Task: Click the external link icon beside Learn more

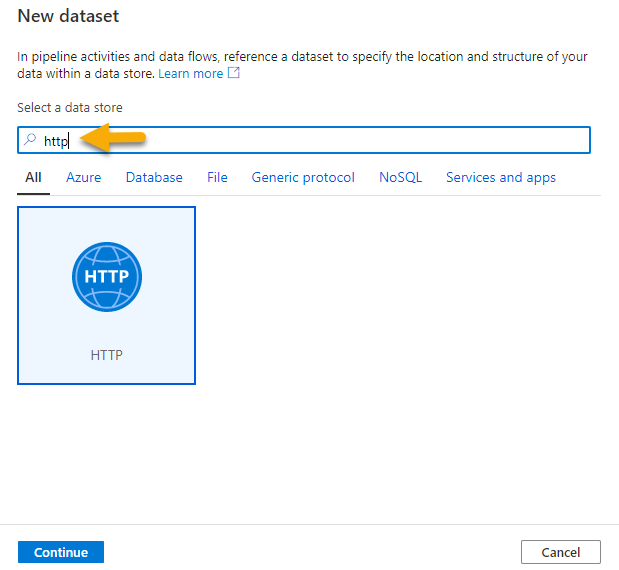Action: click(234, 74)
